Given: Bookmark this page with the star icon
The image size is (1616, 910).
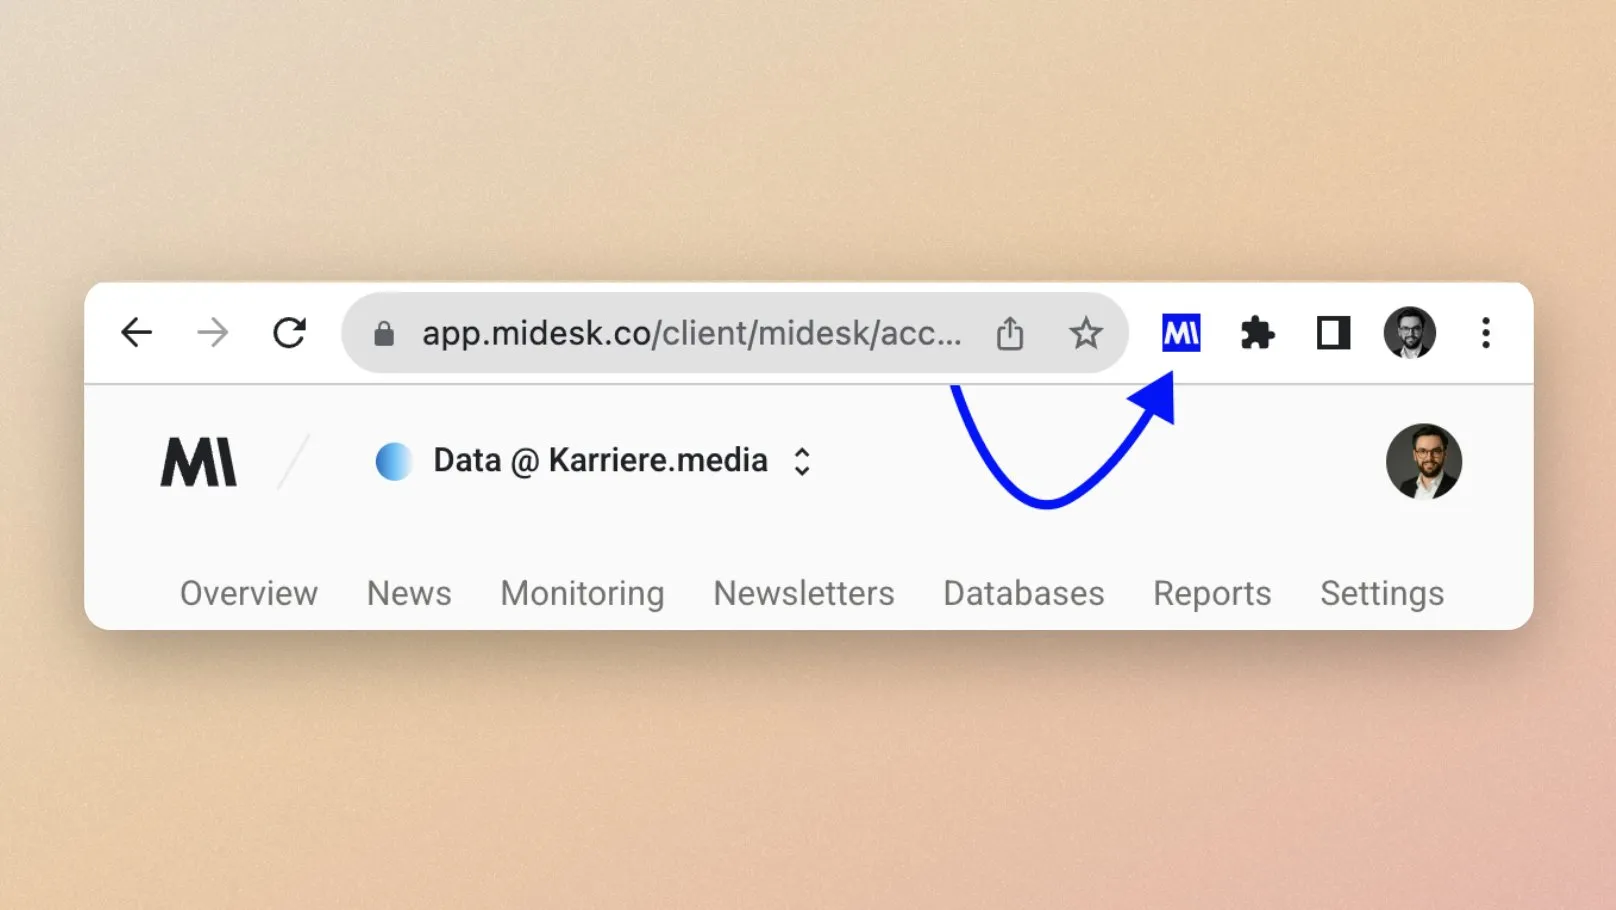Looking at the screenshot, I should pyautogui.click(x=1085, y=333).
